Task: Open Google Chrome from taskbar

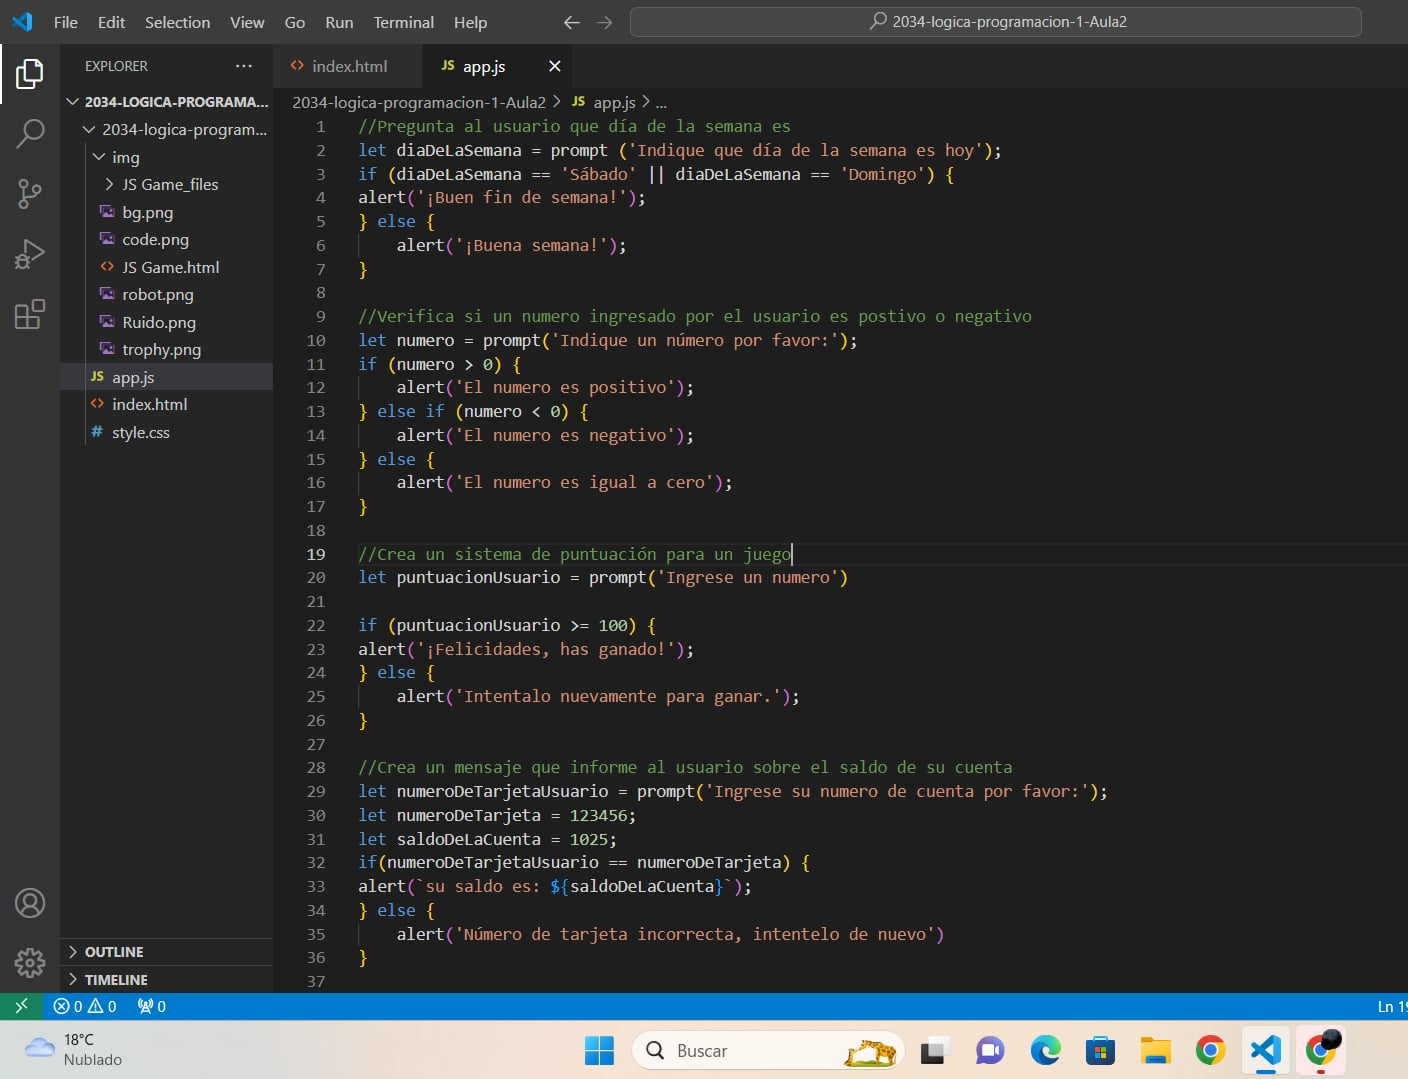Action: pos(1210,1050)
